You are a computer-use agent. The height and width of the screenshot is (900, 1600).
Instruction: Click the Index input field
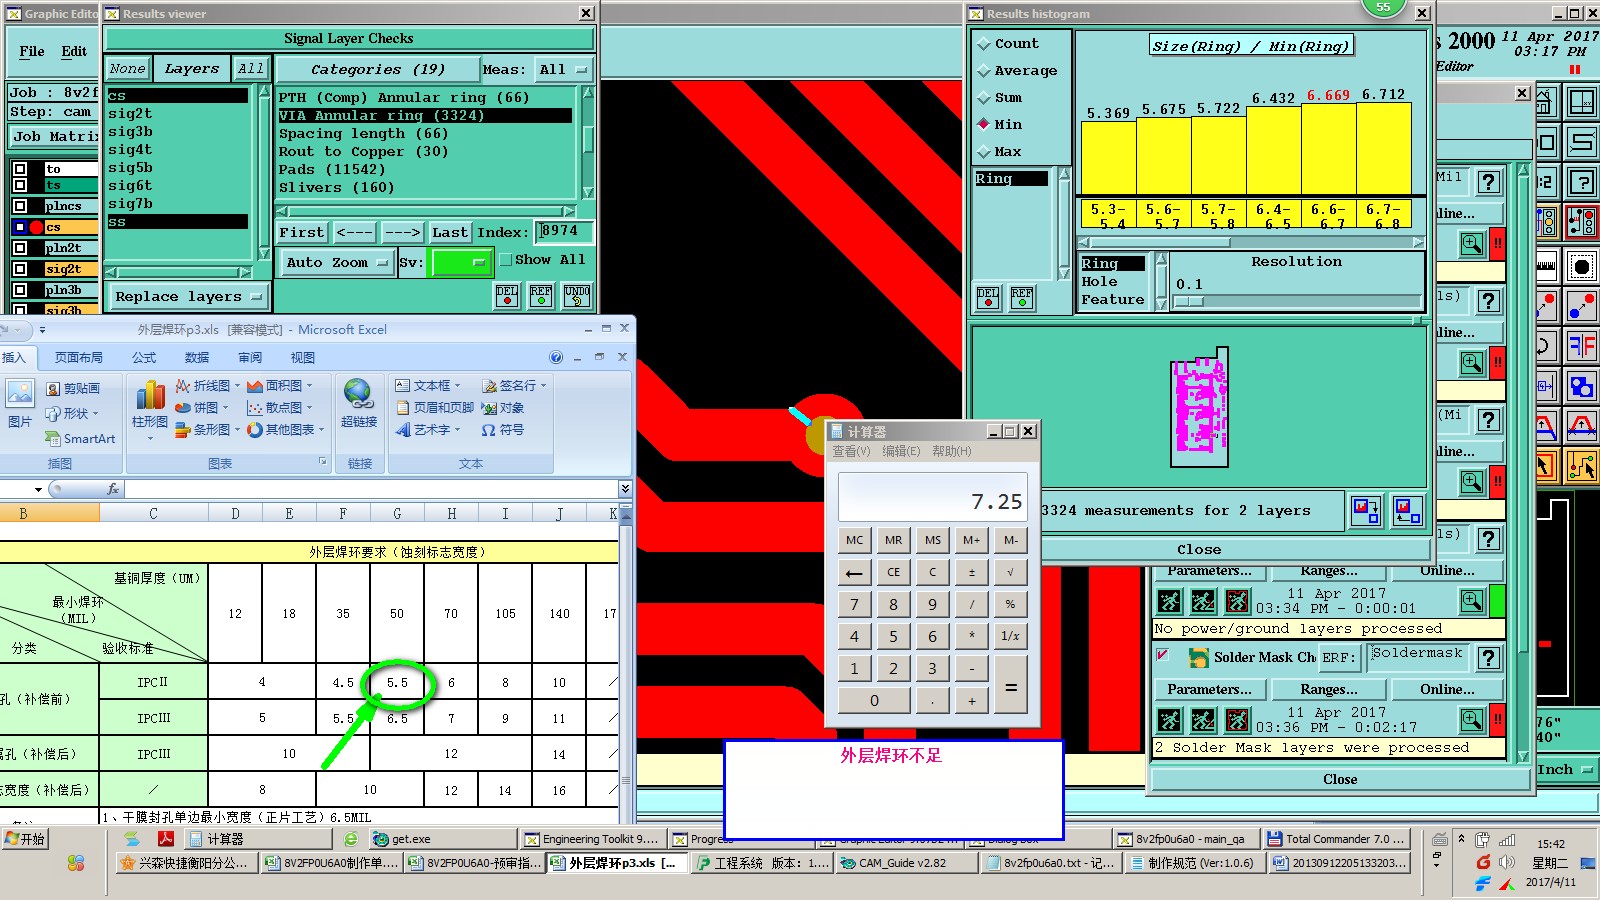click(x=563, y=232)
